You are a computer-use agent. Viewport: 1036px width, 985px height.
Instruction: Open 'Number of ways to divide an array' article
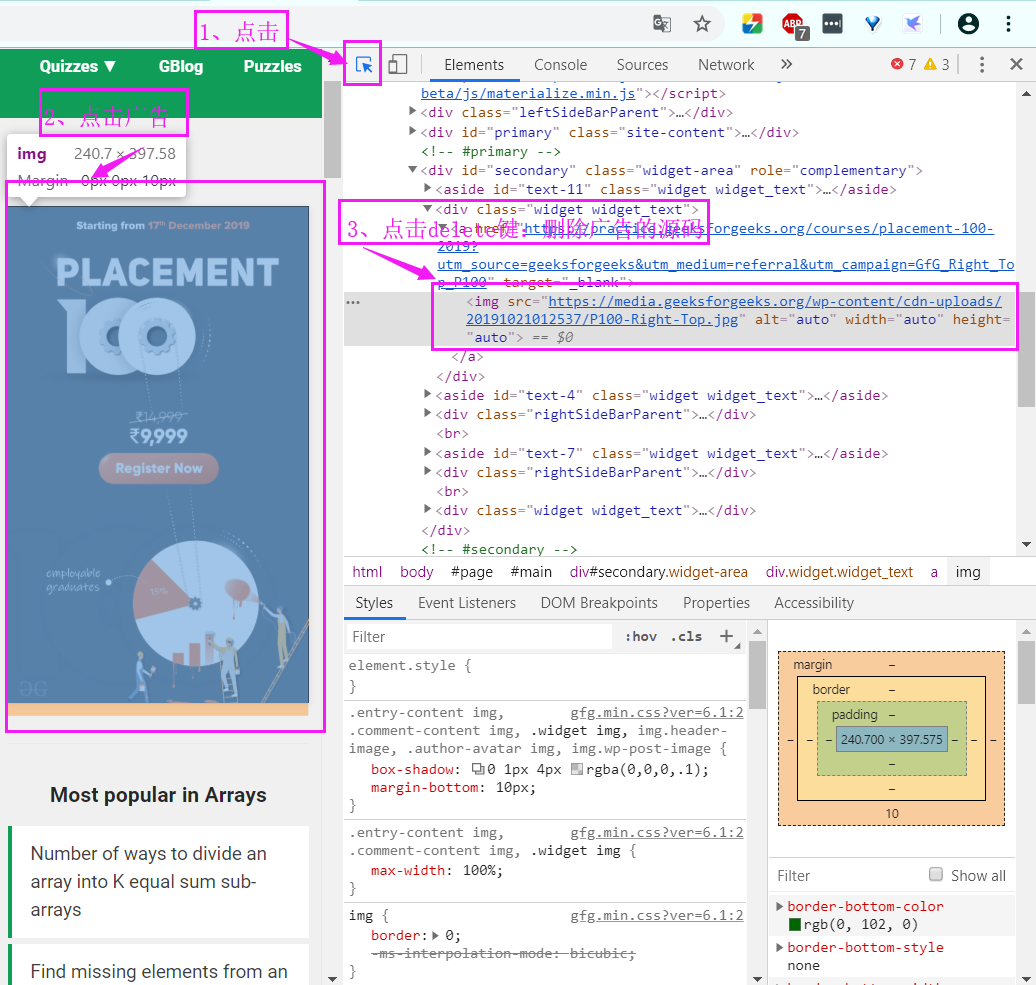tap(149, 881)
